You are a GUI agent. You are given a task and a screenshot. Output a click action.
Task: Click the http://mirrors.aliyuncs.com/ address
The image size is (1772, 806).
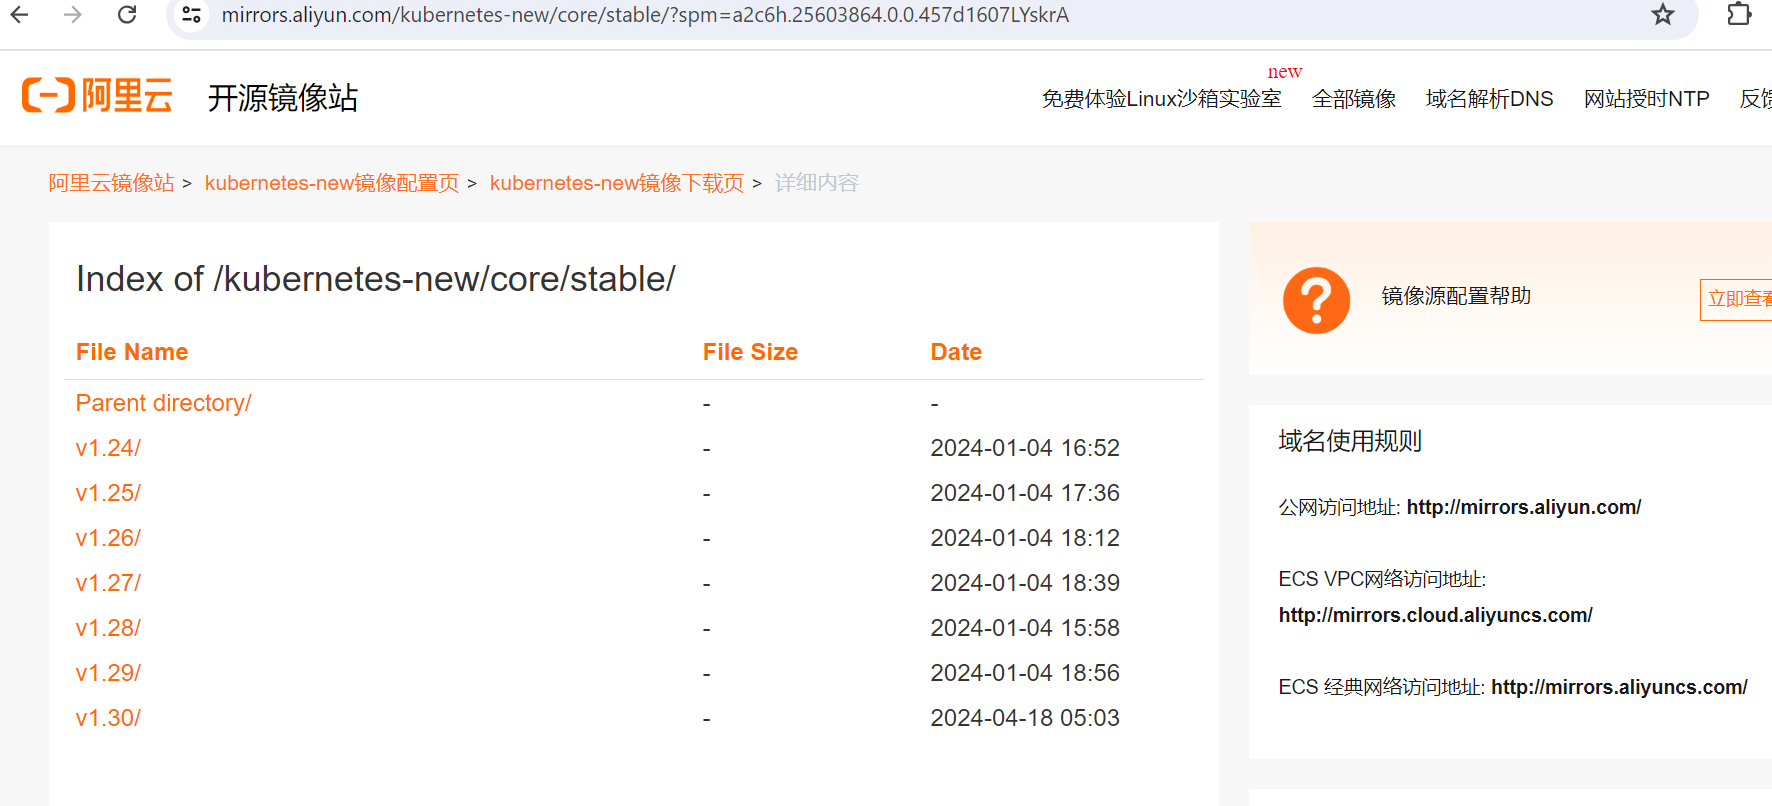1619,687
